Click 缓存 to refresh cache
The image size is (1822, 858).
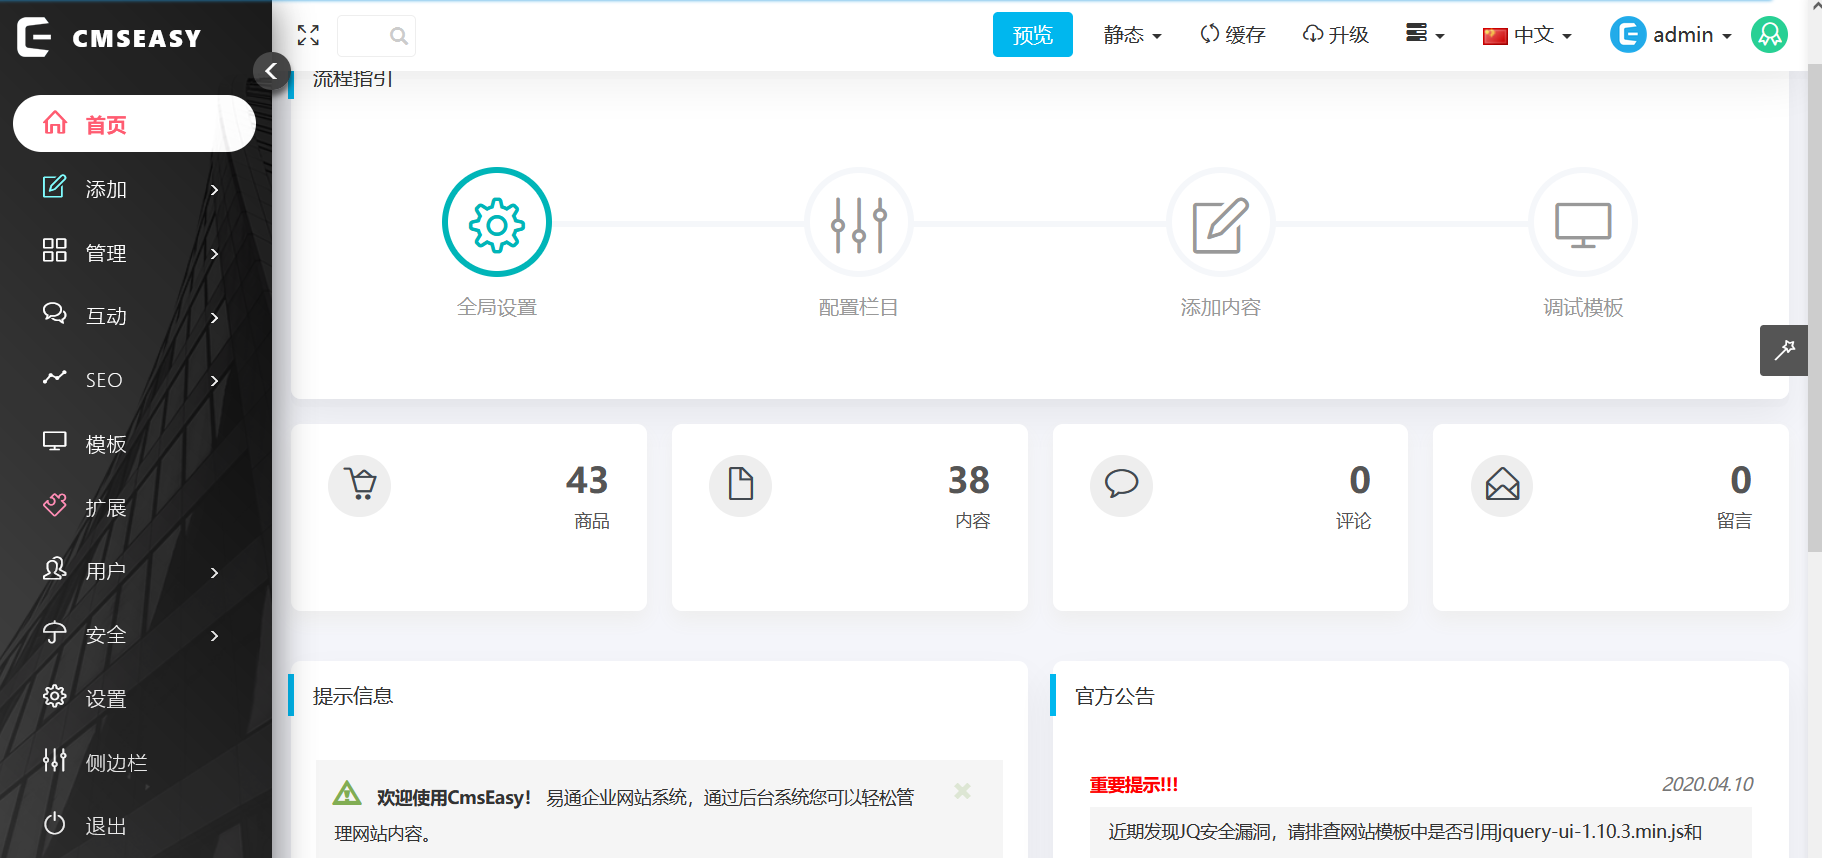[x=1233, y=35]
